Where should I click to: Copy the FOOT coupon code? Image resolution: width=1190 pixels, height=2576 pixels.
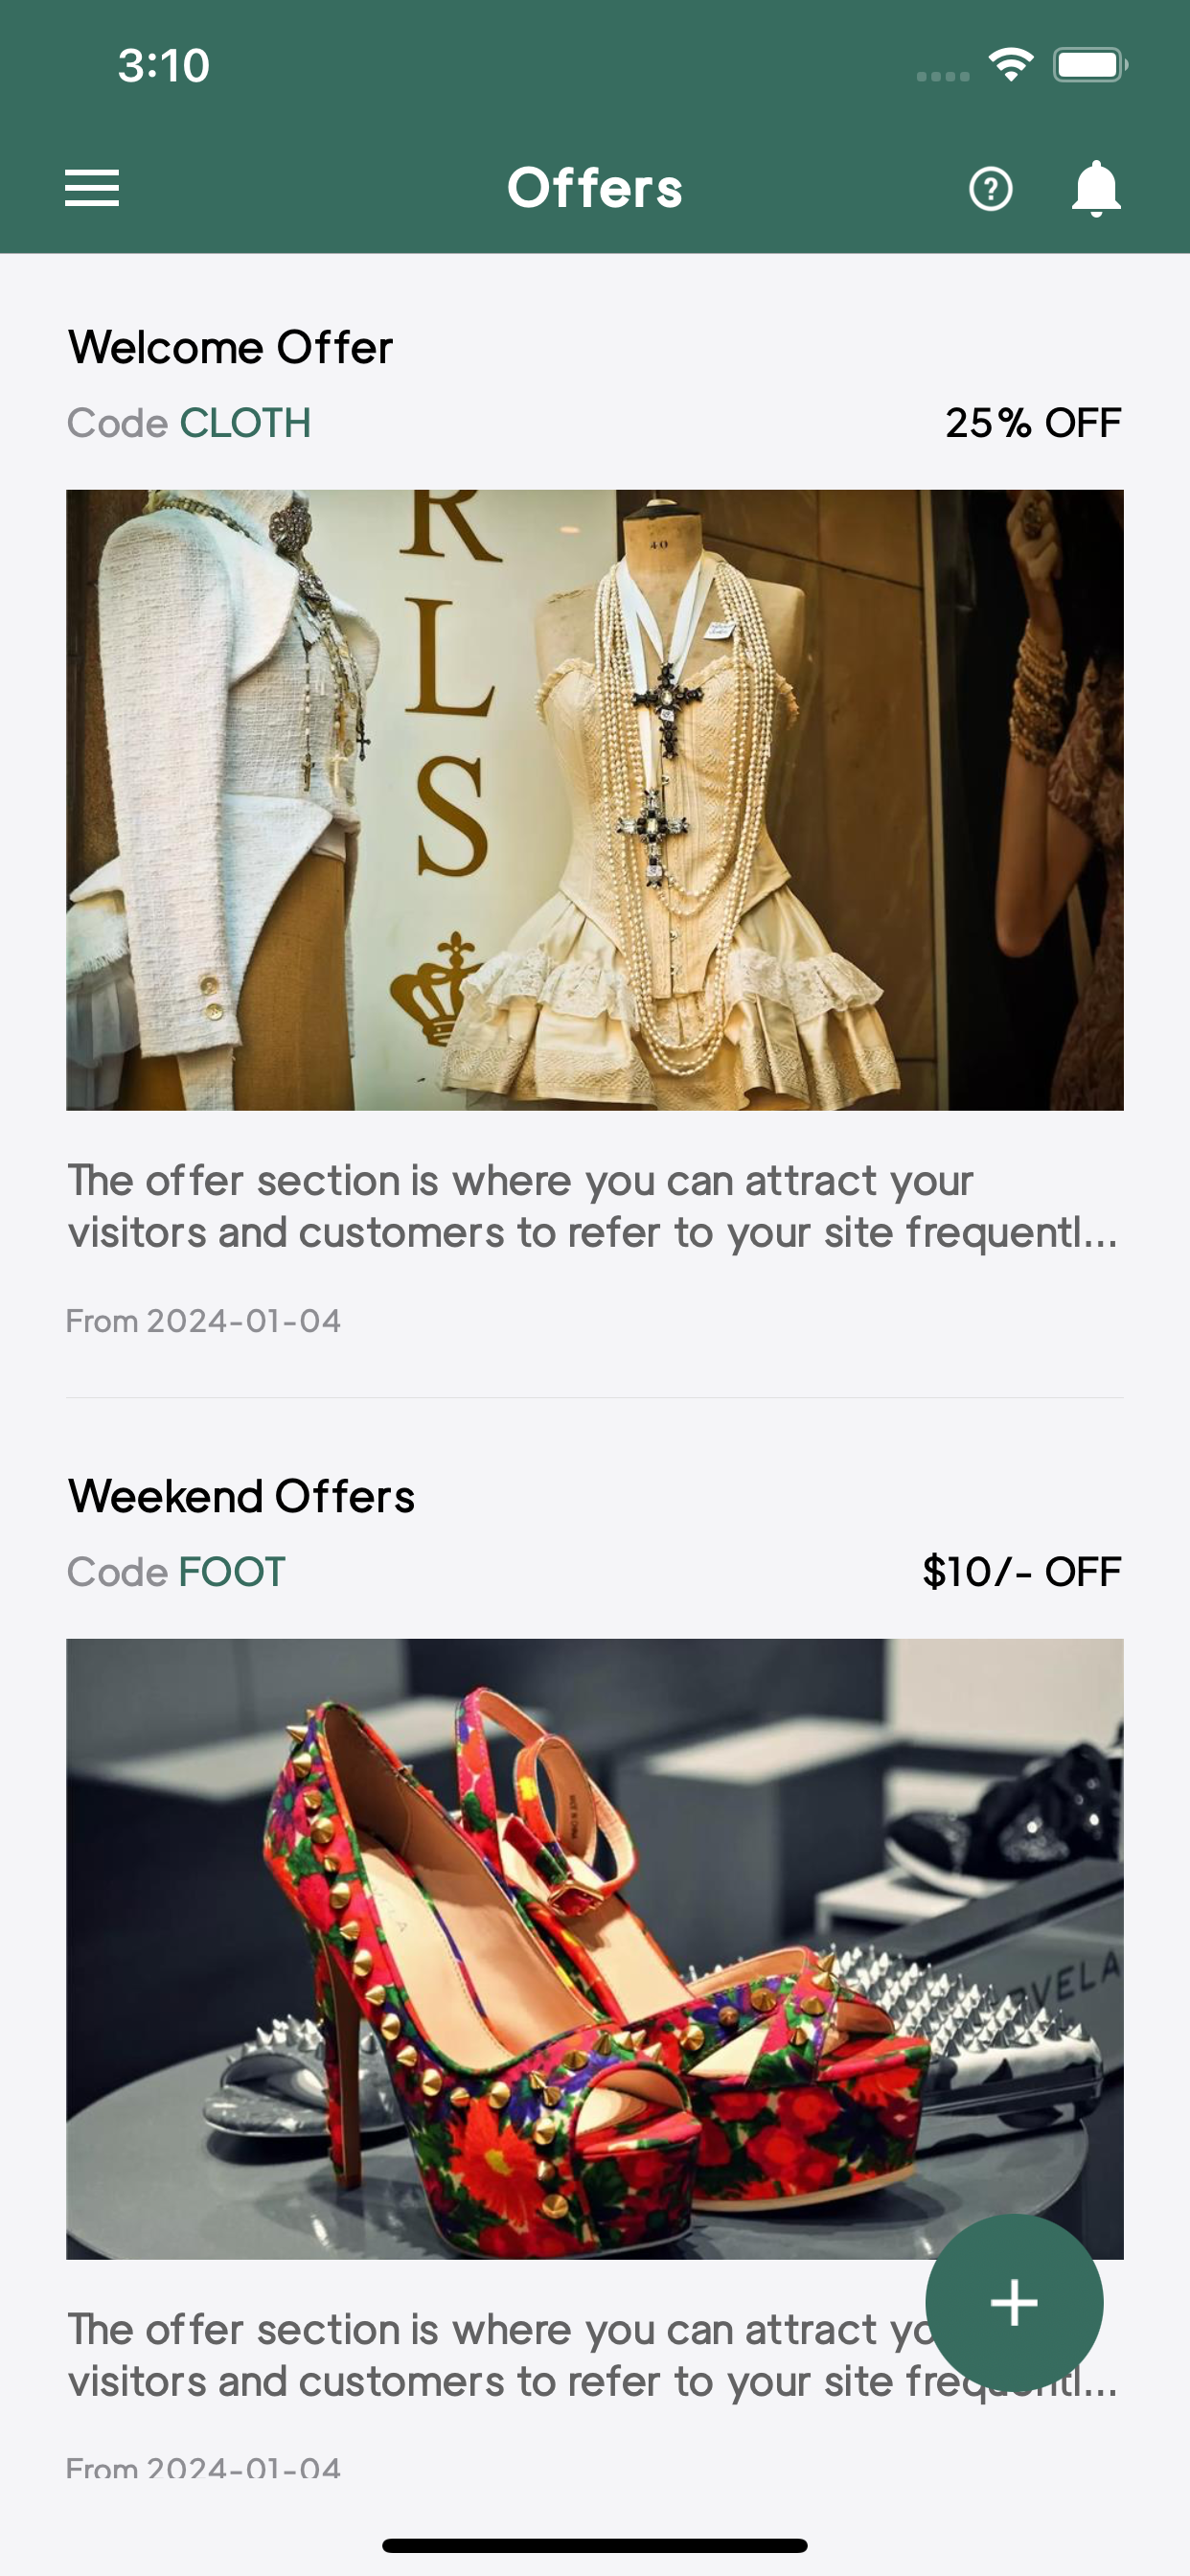coord(232,1572)
